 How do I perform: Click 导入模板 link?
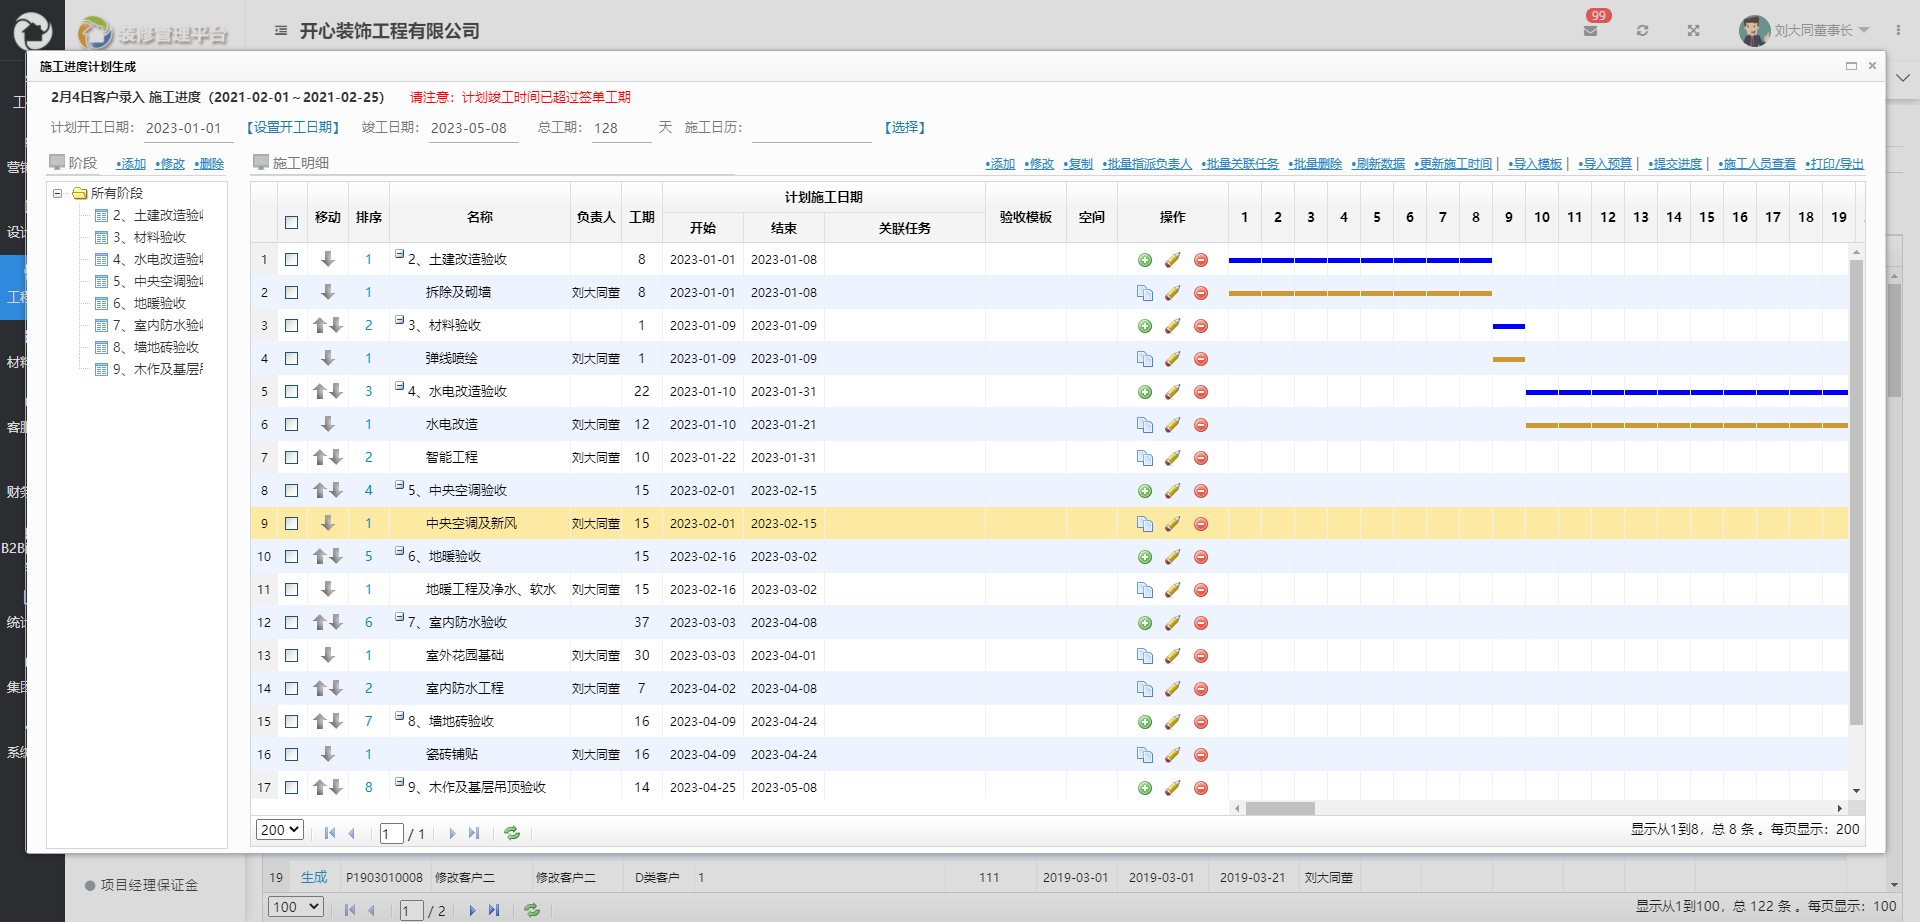pyautogui.click(x=1535, y=164)
